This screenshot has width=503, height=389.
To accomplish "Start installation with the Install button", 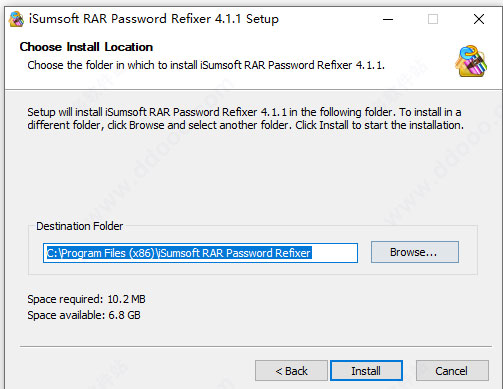I will 366,371.
